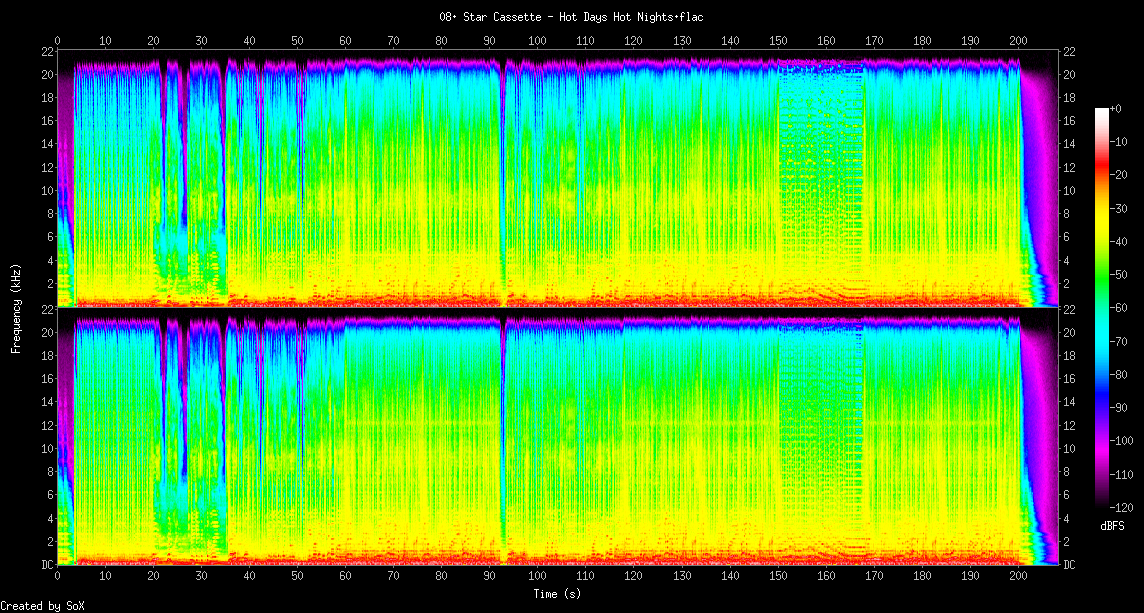Click the "DC" label at the bottom-left corner
Screen dimensions: 1144x613
pos(47,565)
